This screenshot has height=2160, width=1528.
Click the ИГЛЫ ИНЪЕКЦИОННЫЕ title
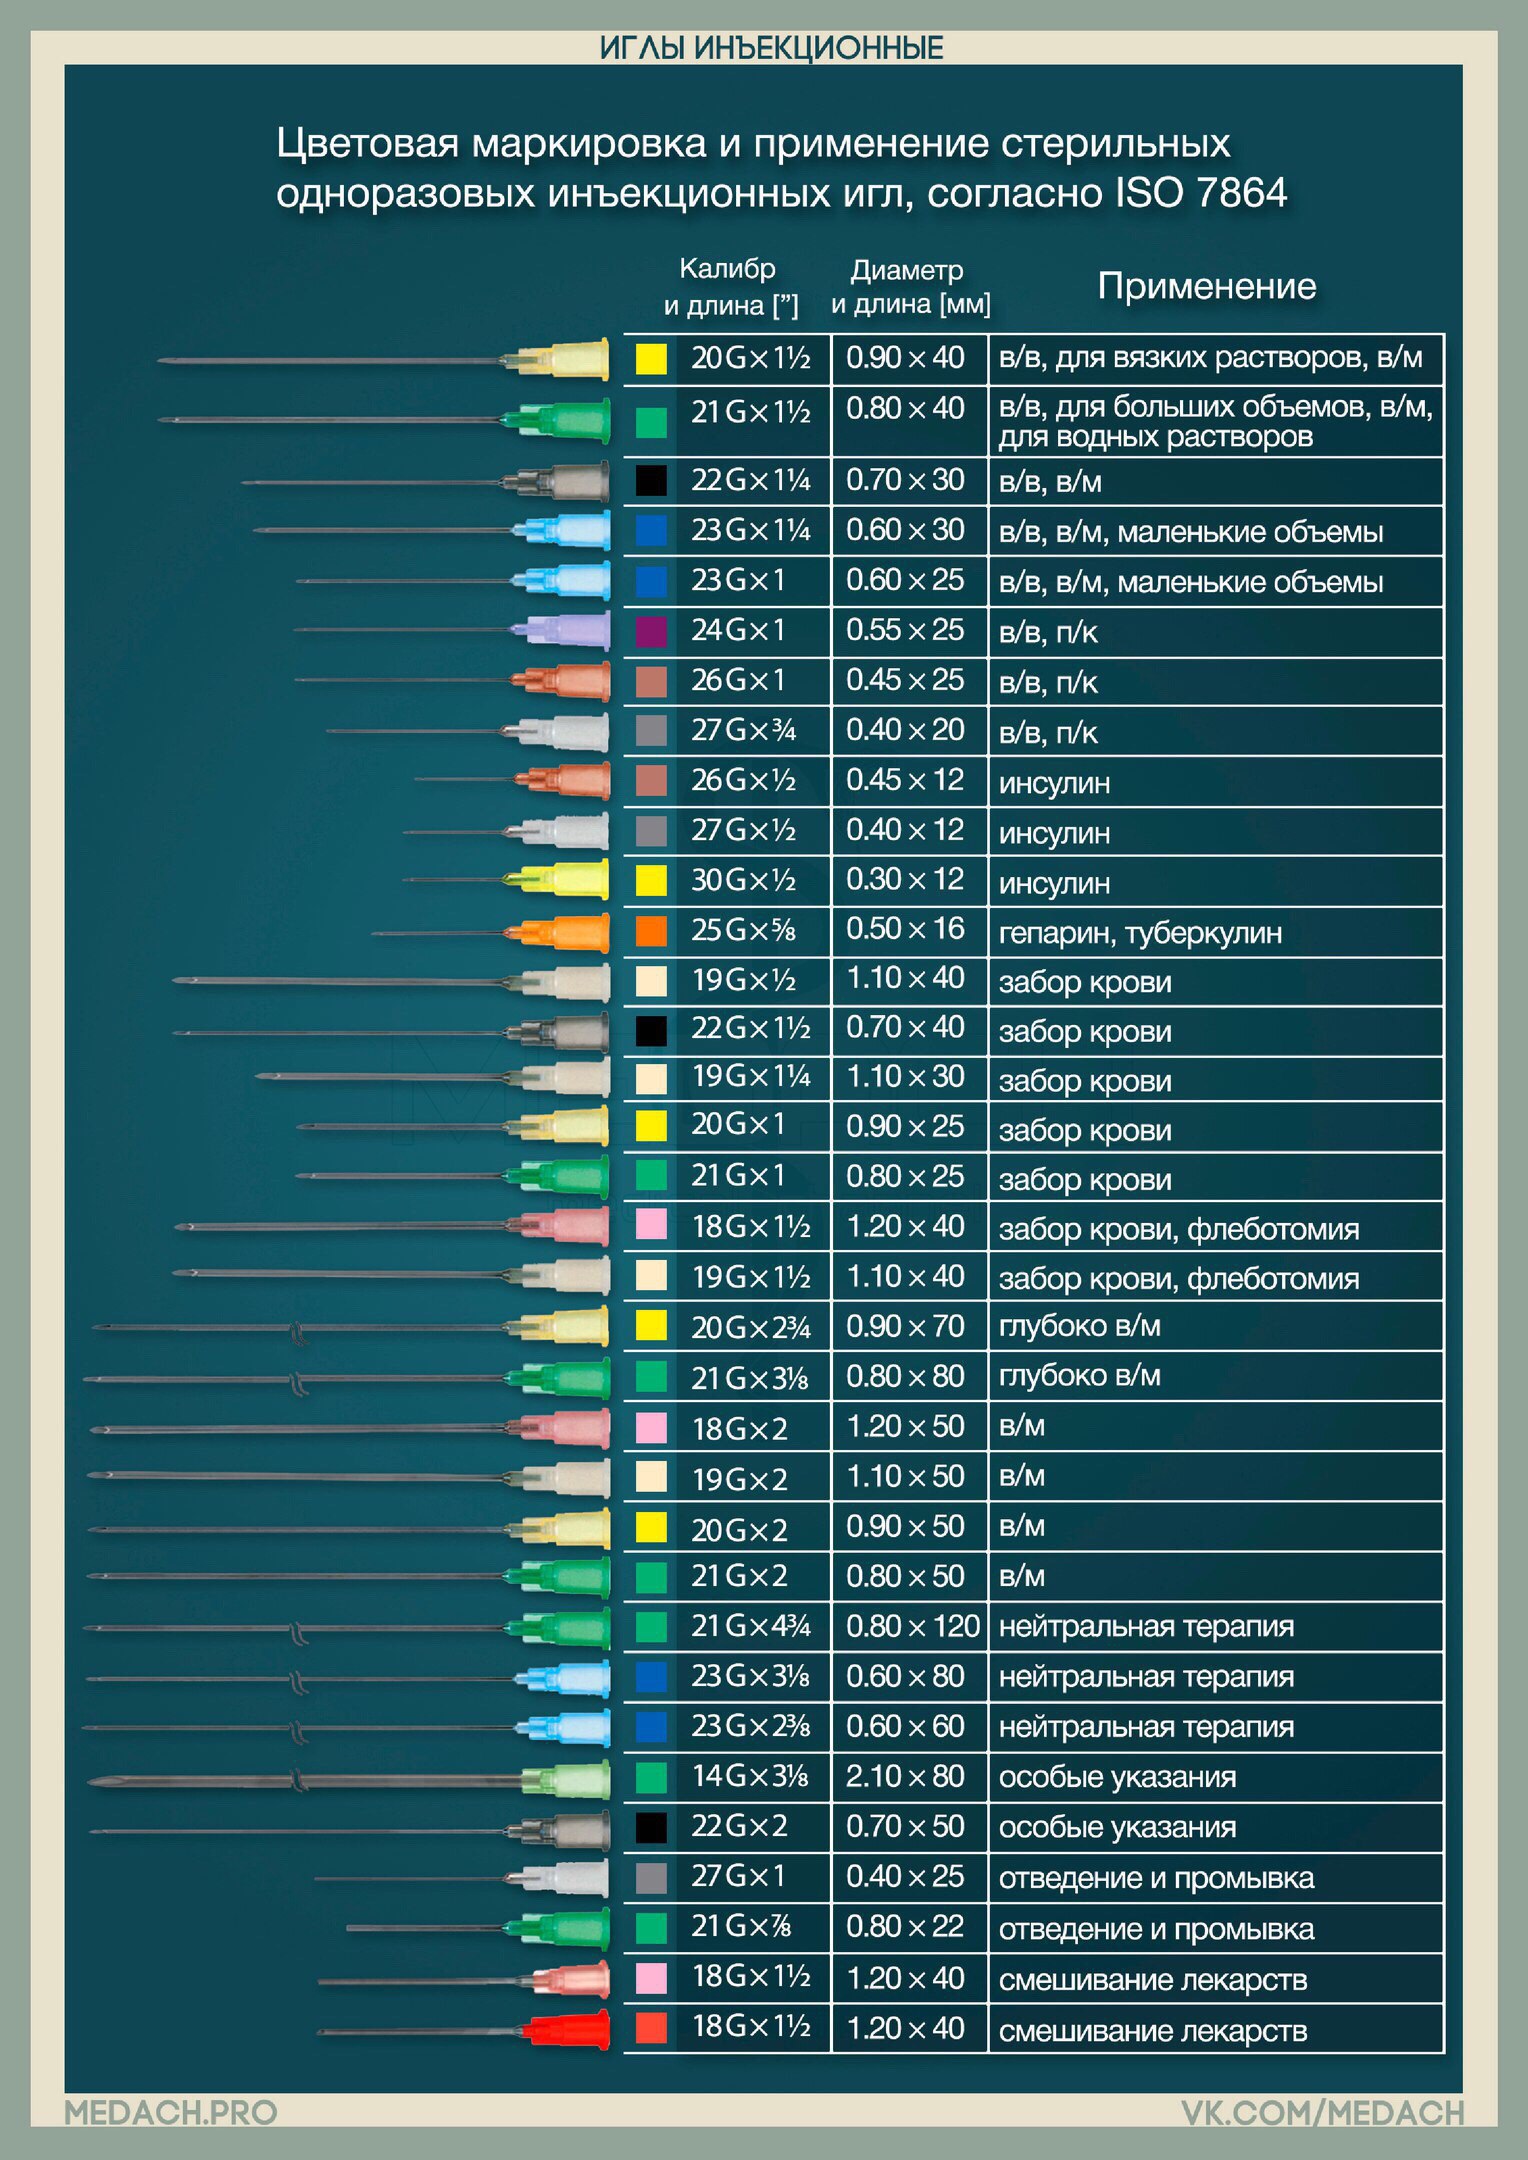click(771, 48)
